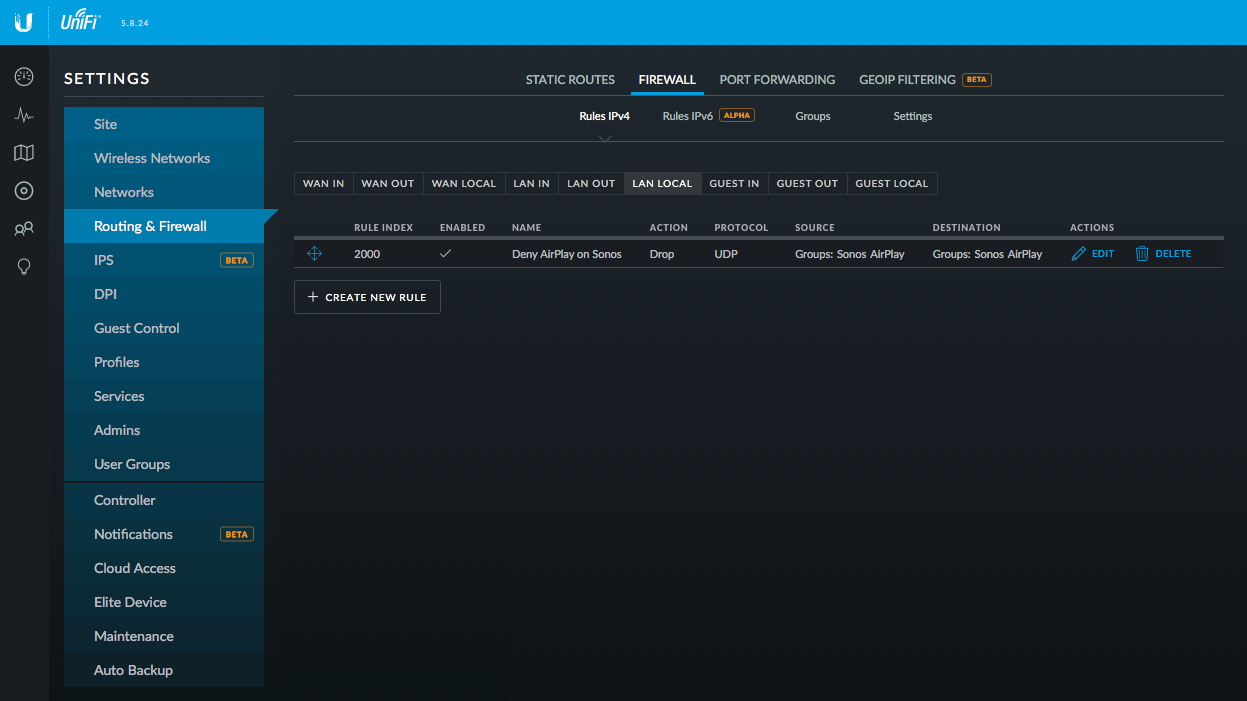Viewport: 1247px width, 701px height.
Task: Open the Insights lightbulb icon
Action: 24,267
